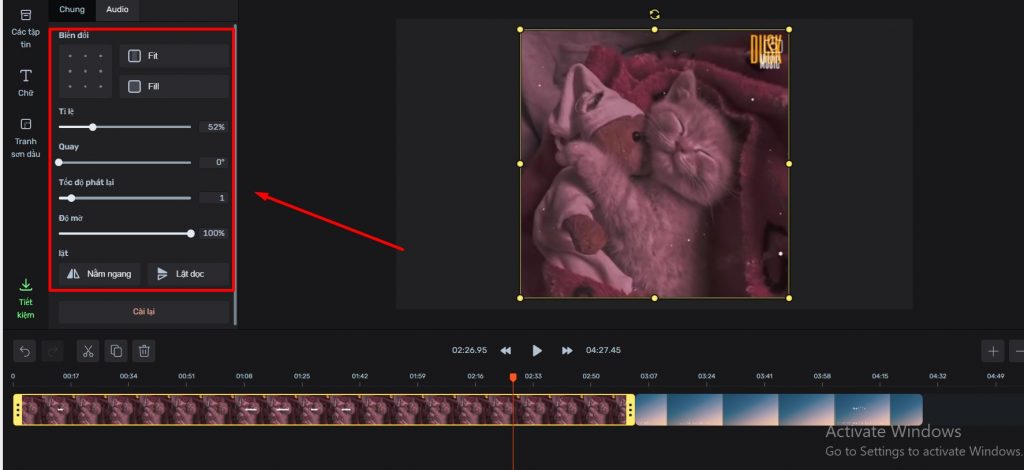Click the Độ mờ opacity slider
The width and height of the screenshot is (1024, 470).
125,233
